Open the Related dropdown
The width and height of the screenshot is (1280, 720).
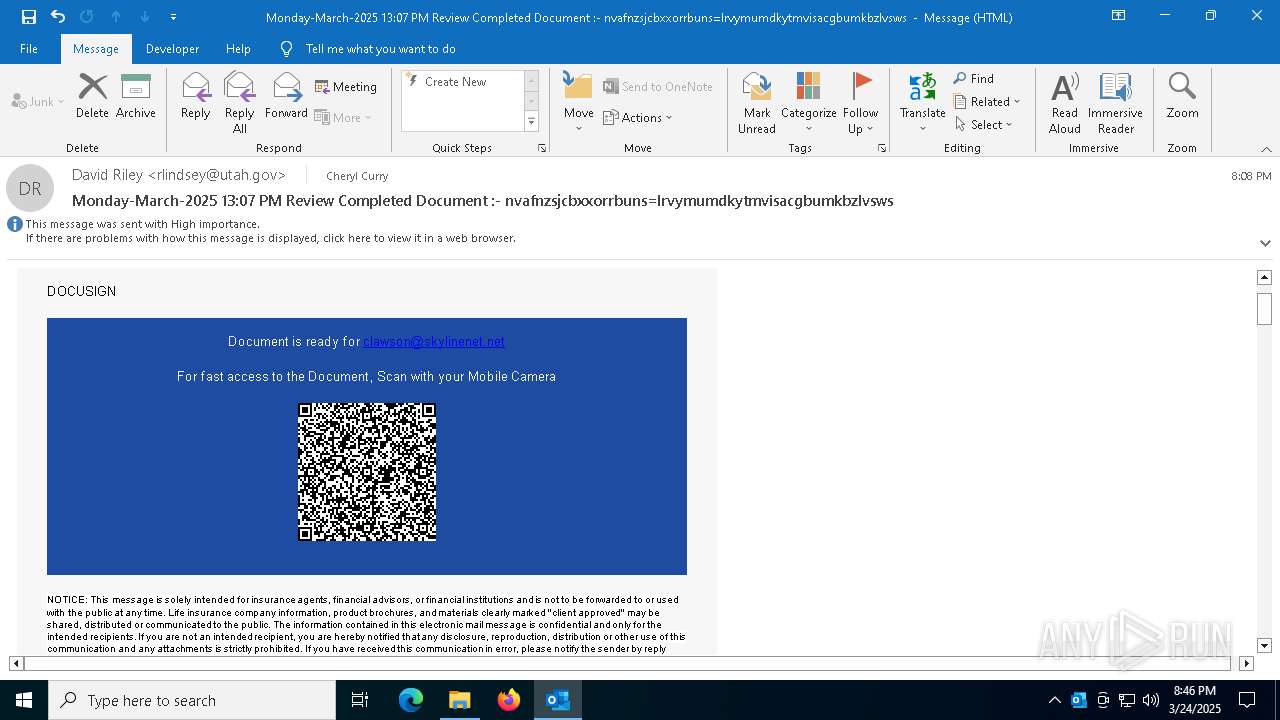(987, 101)
